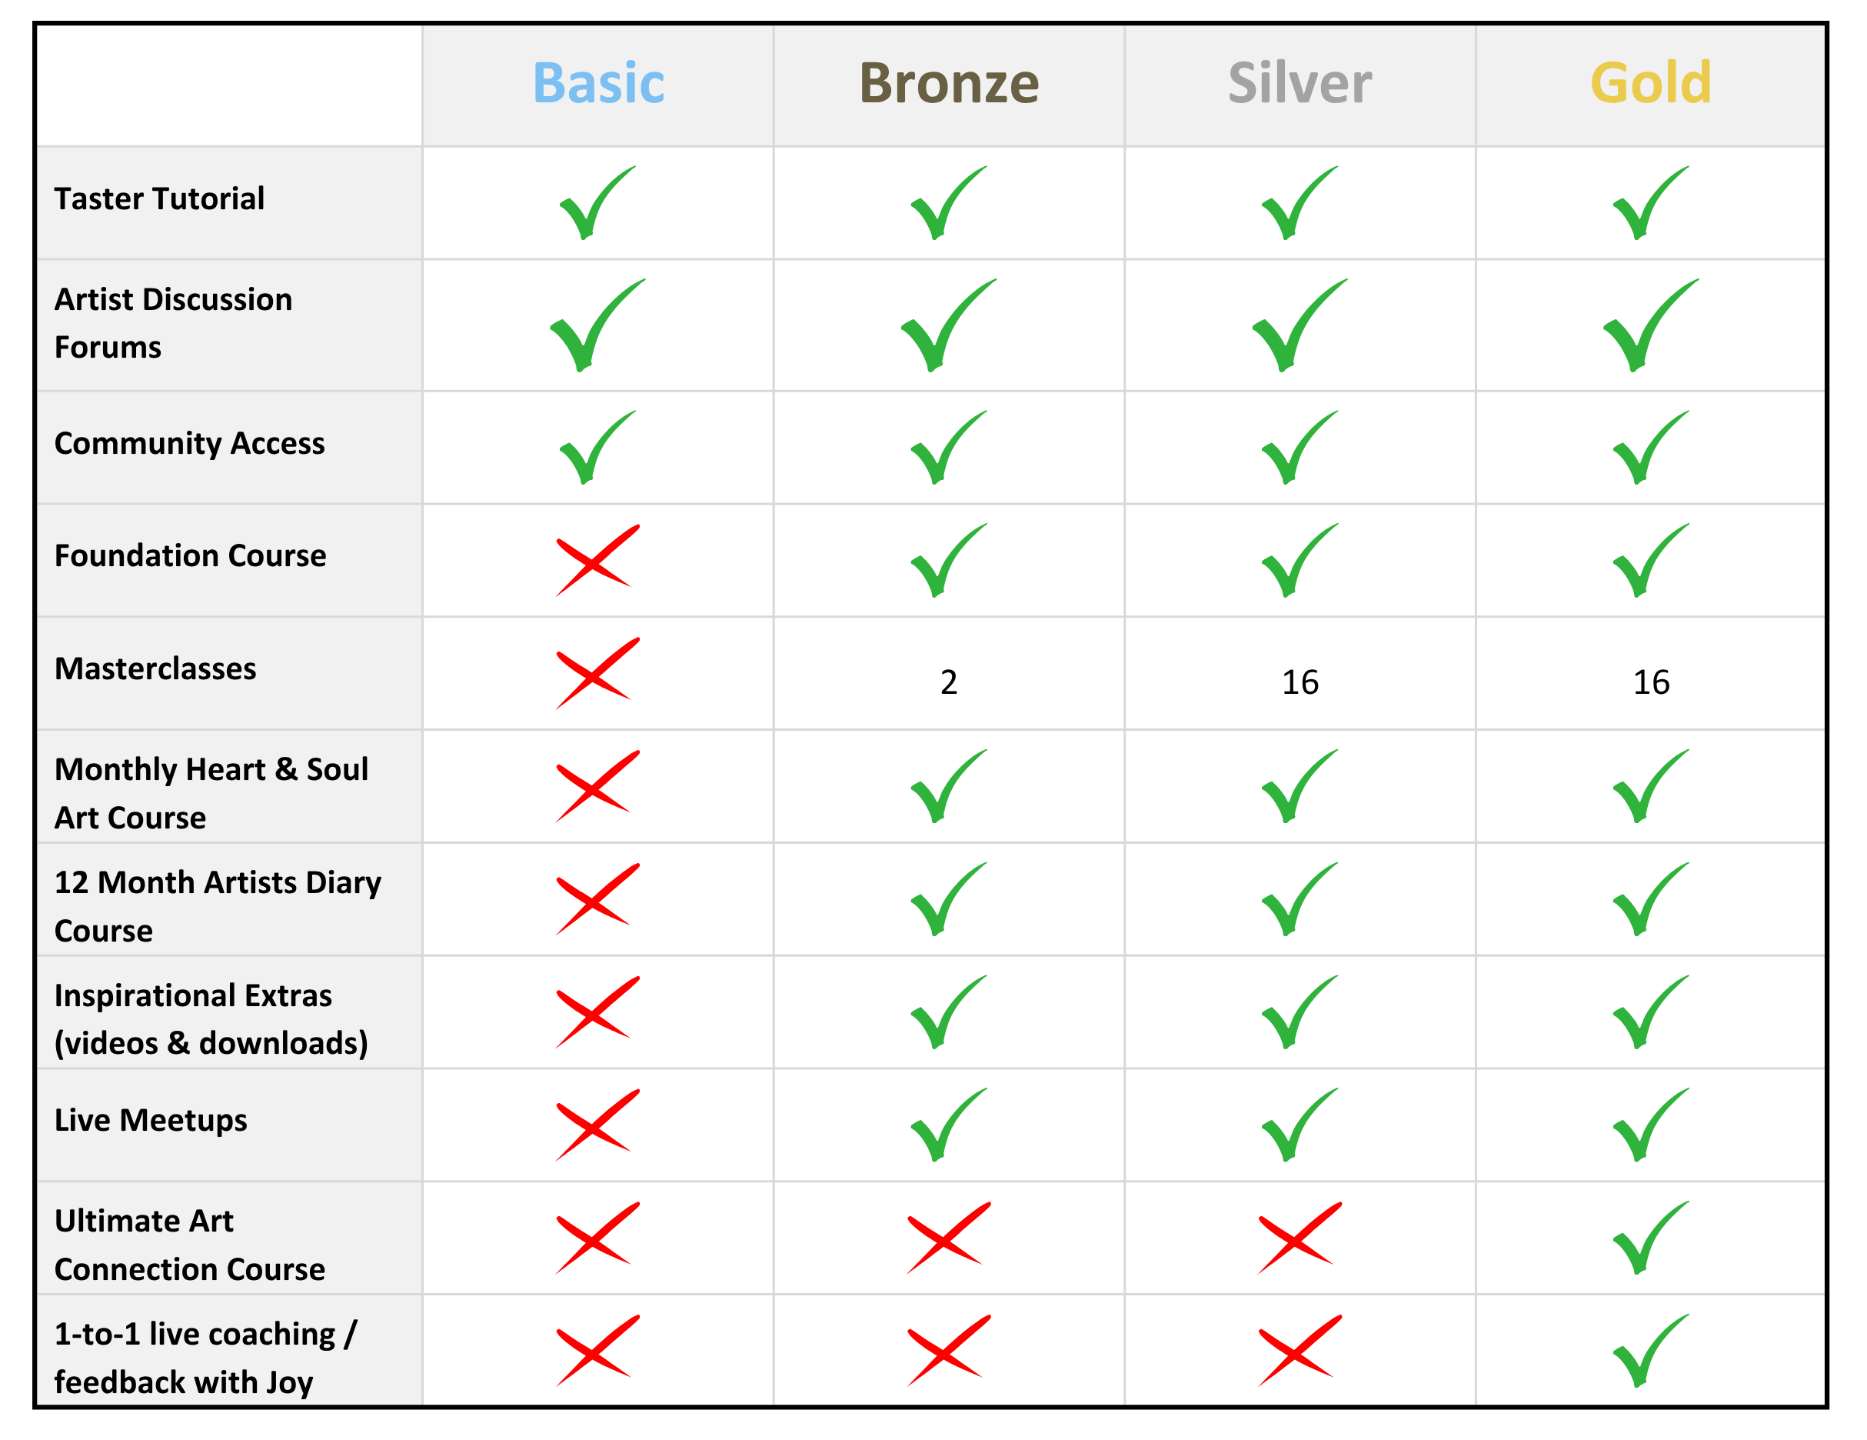Click the 12 Month Artists Diary Course label

point(218,906)
